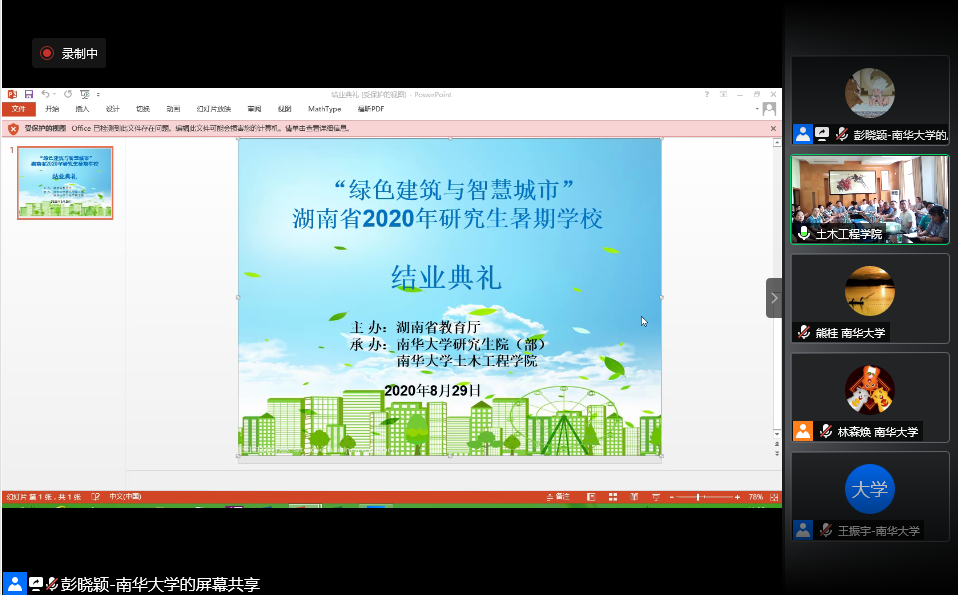Click the fit slide to window icon
The image size is (958, 595).
tap(773, 497)
